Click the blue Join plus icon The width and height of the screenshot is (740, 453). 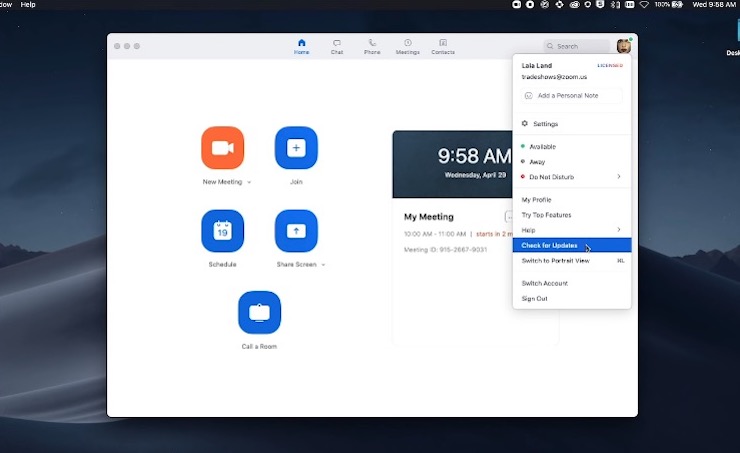pyautogui.click(x=296, y=148)
